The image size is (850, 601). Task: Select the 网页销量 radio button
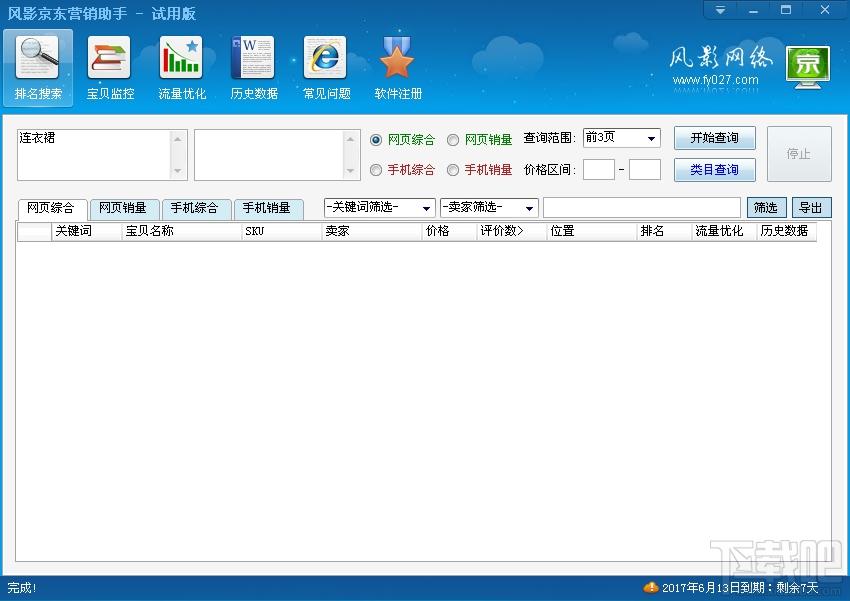click(x=453, y=140)
